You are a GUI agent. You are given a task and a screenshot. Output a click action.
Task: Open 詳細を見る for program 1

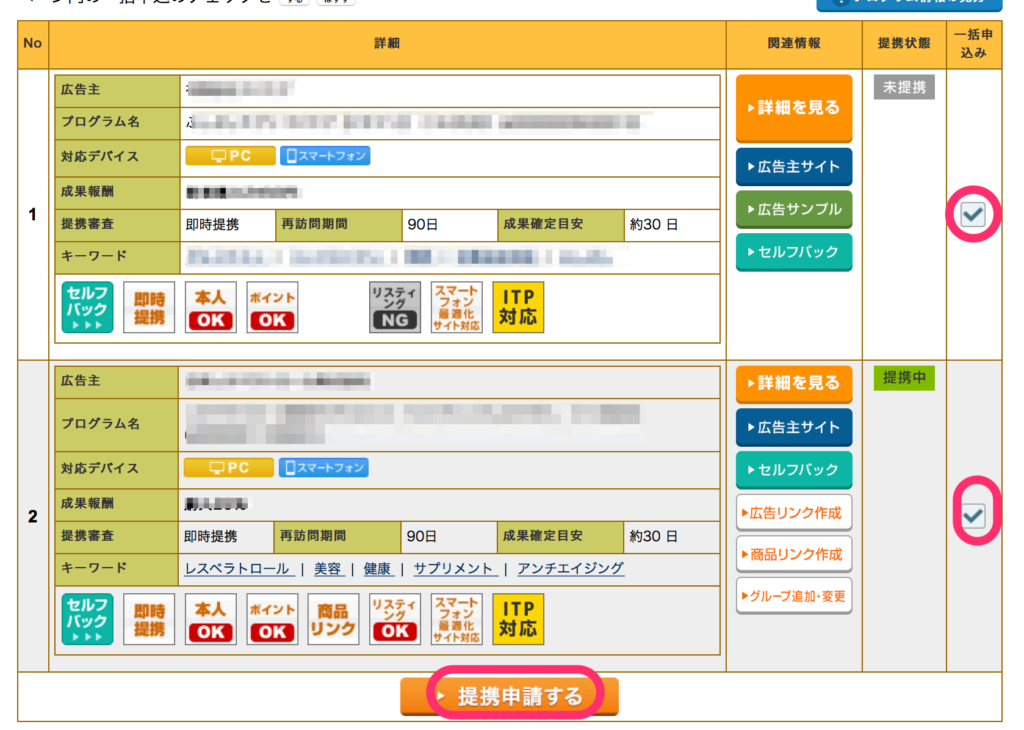(x=794, y=108)
